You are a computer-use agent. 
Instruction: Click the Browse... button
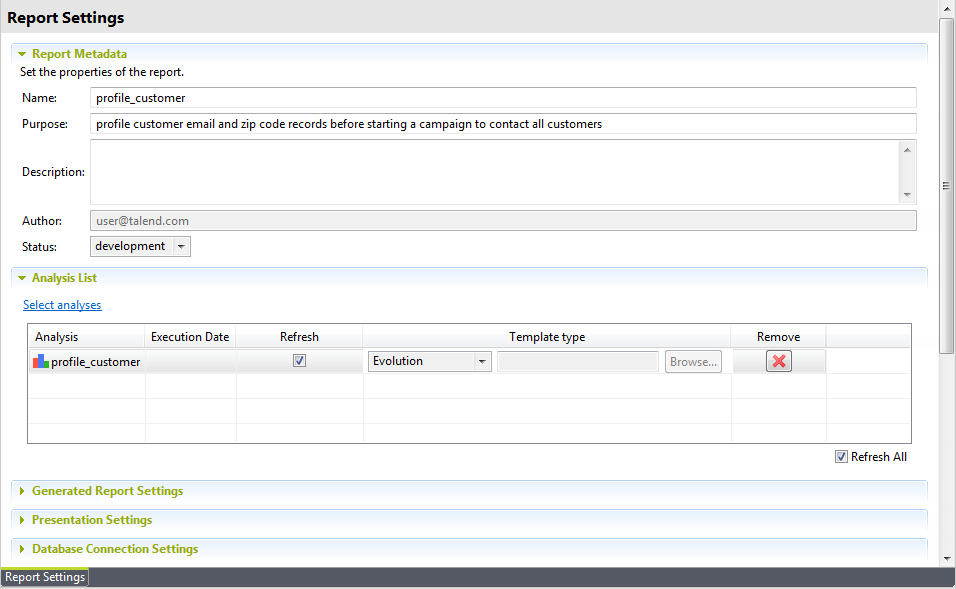tap(693, 362)
